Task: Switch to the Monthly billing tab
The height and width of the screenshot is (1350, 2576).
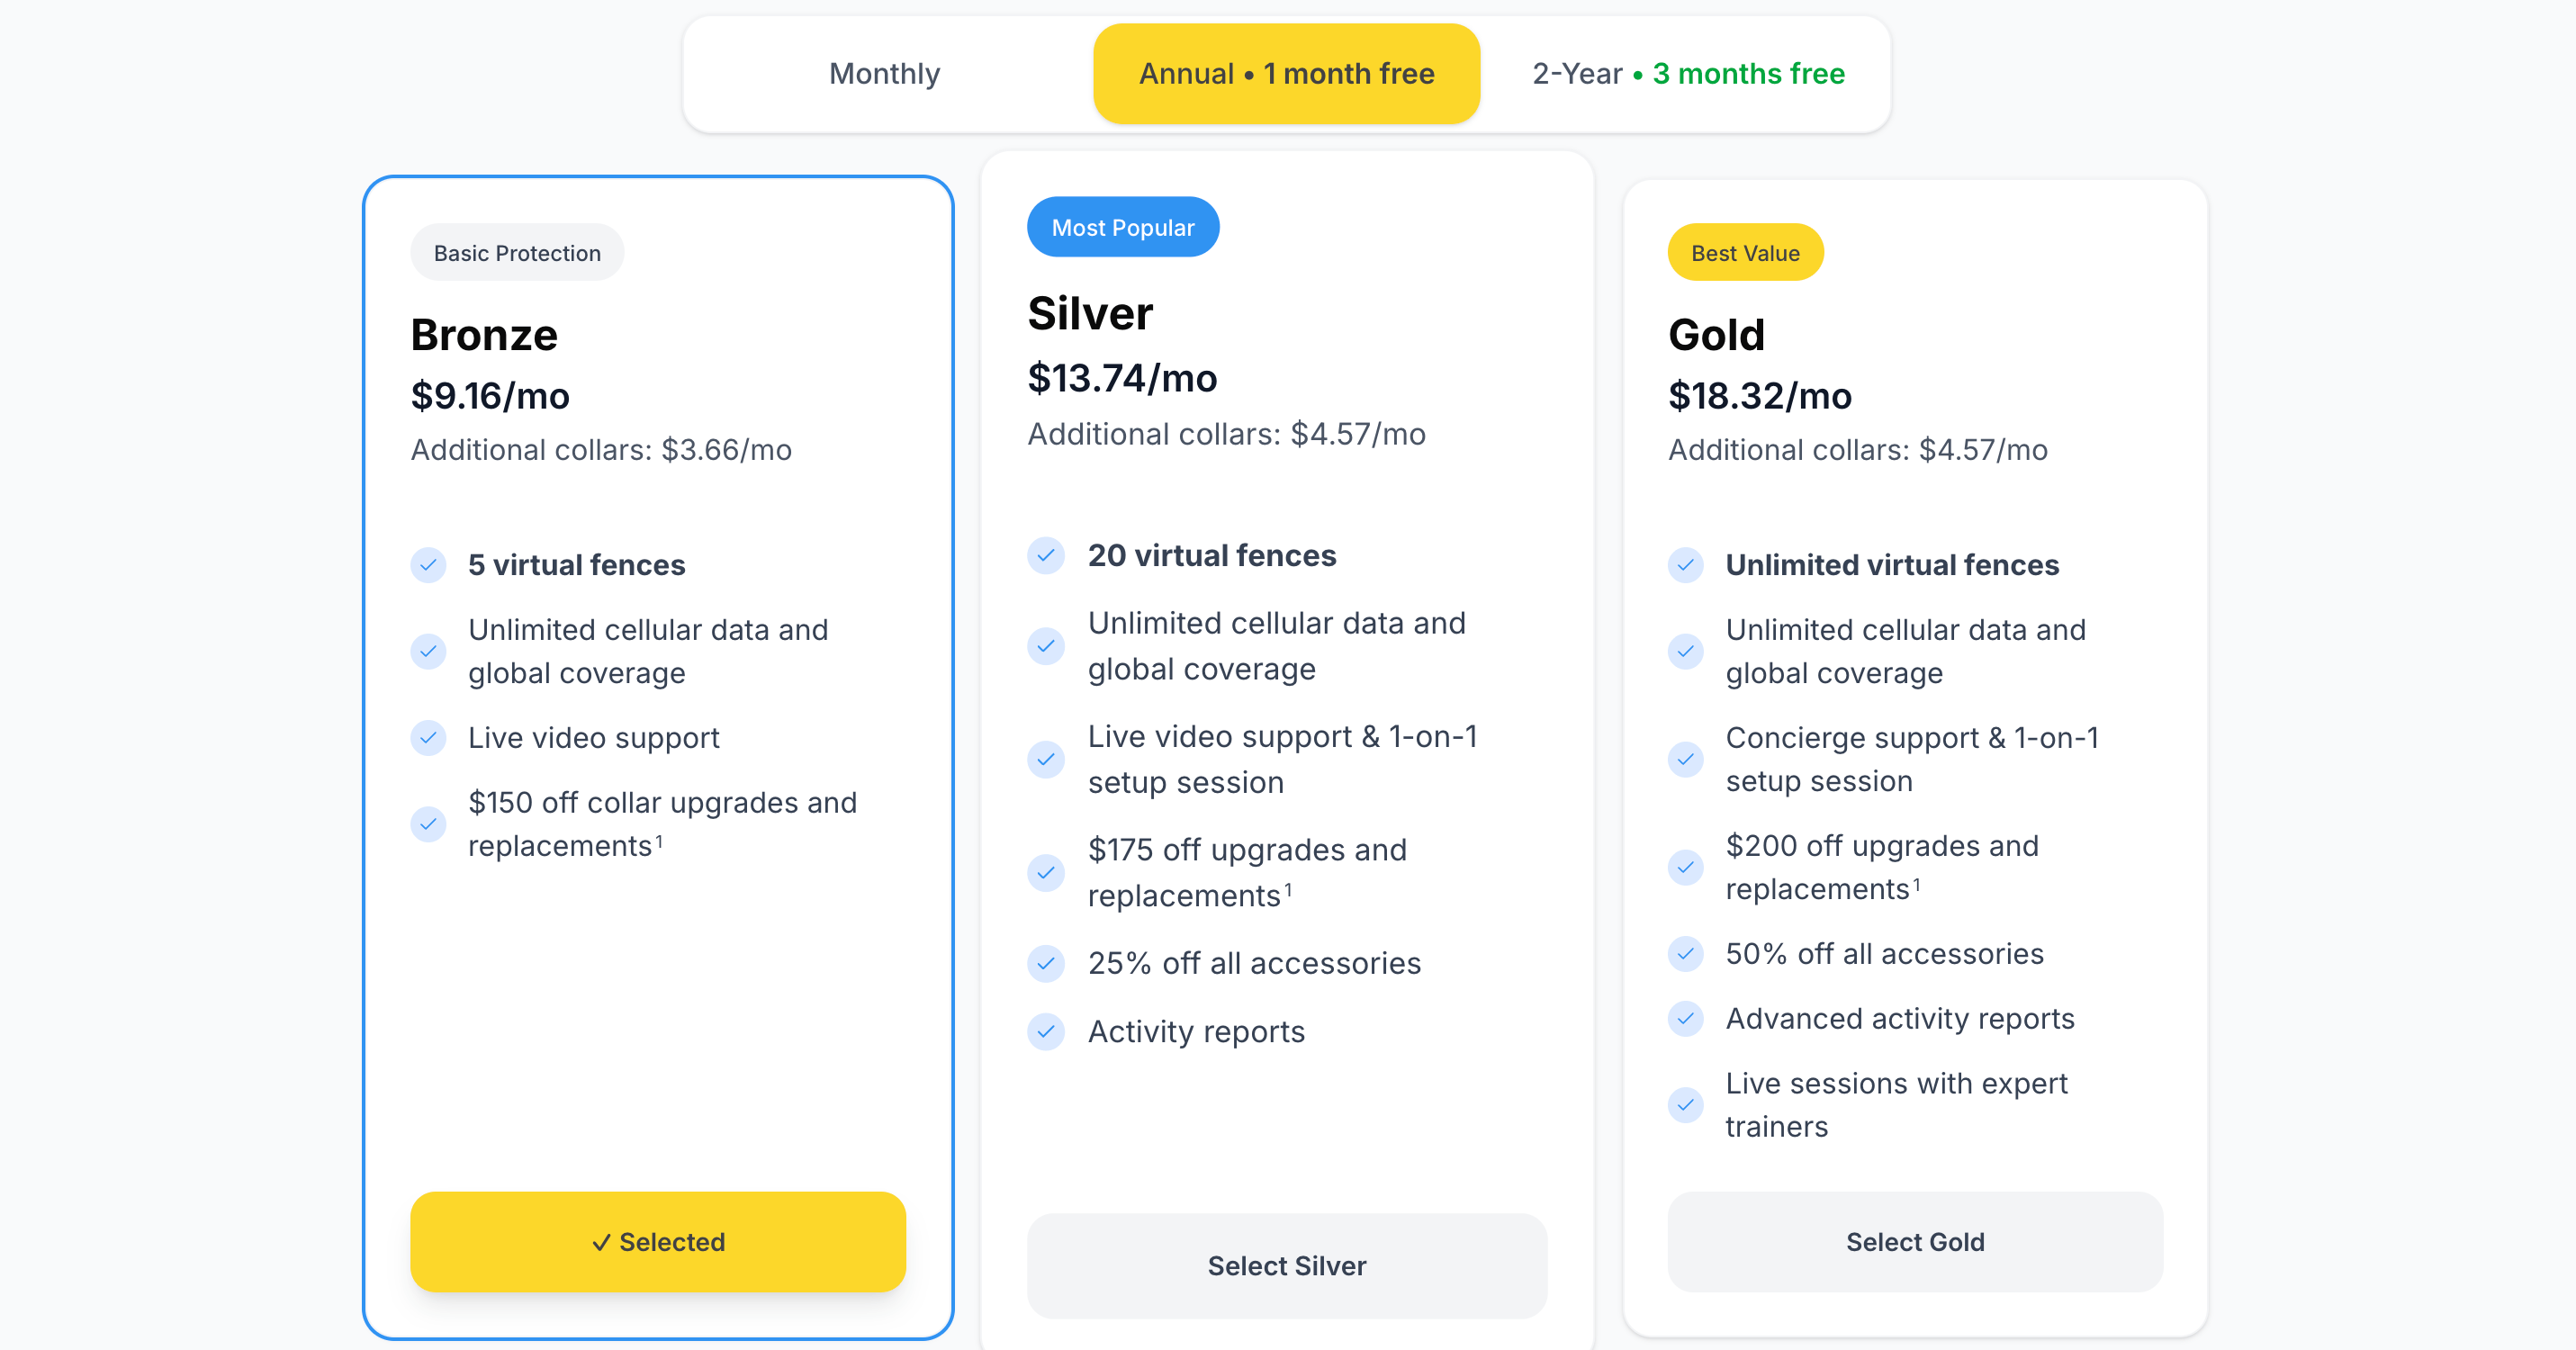Action: tap(884, 74)
